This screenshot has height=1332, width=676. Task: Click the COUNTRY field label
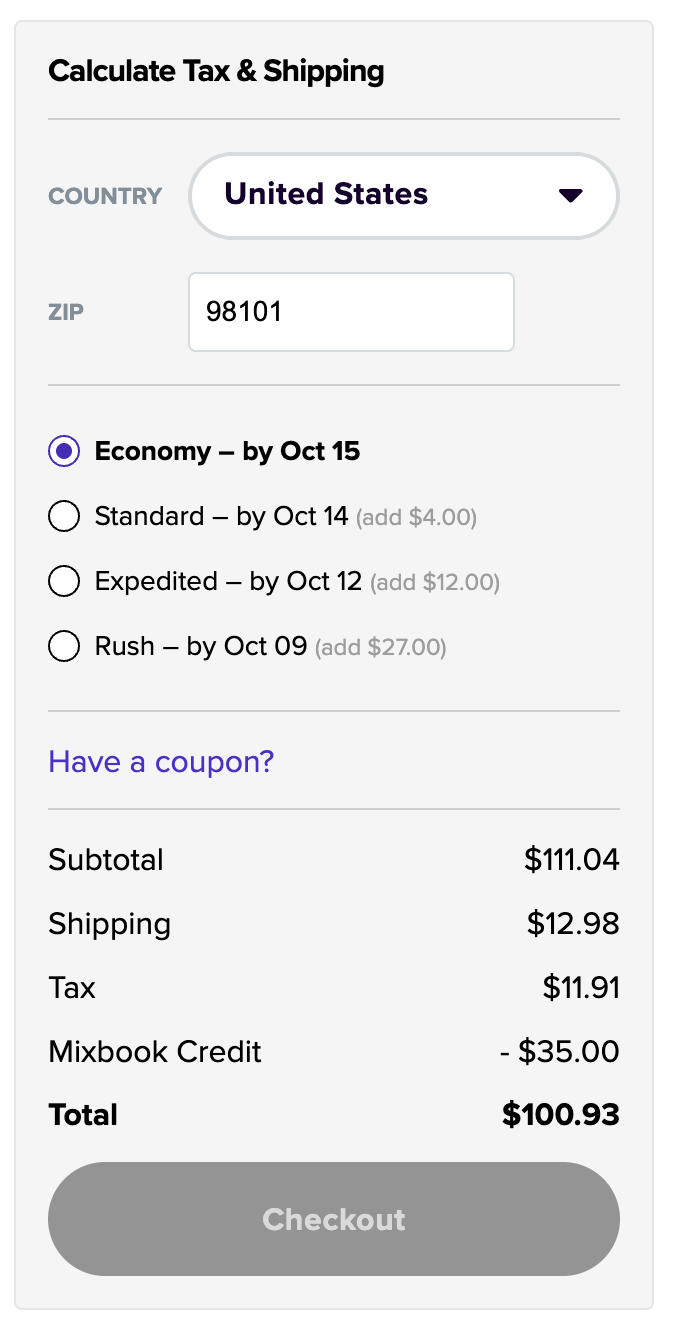[105, 196]
